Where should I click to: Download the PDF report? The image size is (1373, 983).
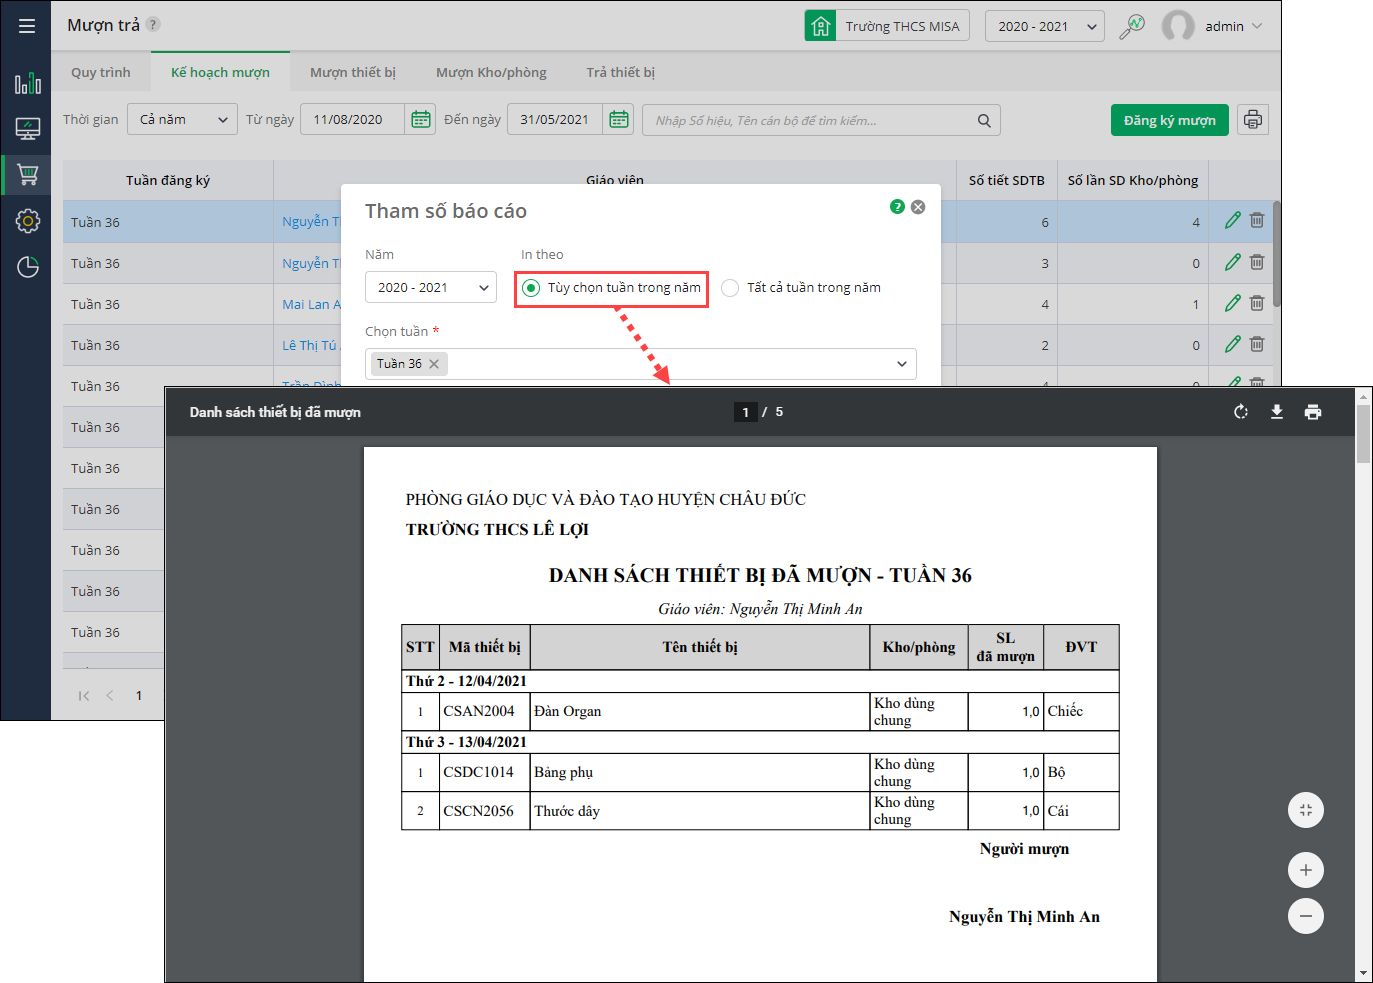coord(1277,412)
